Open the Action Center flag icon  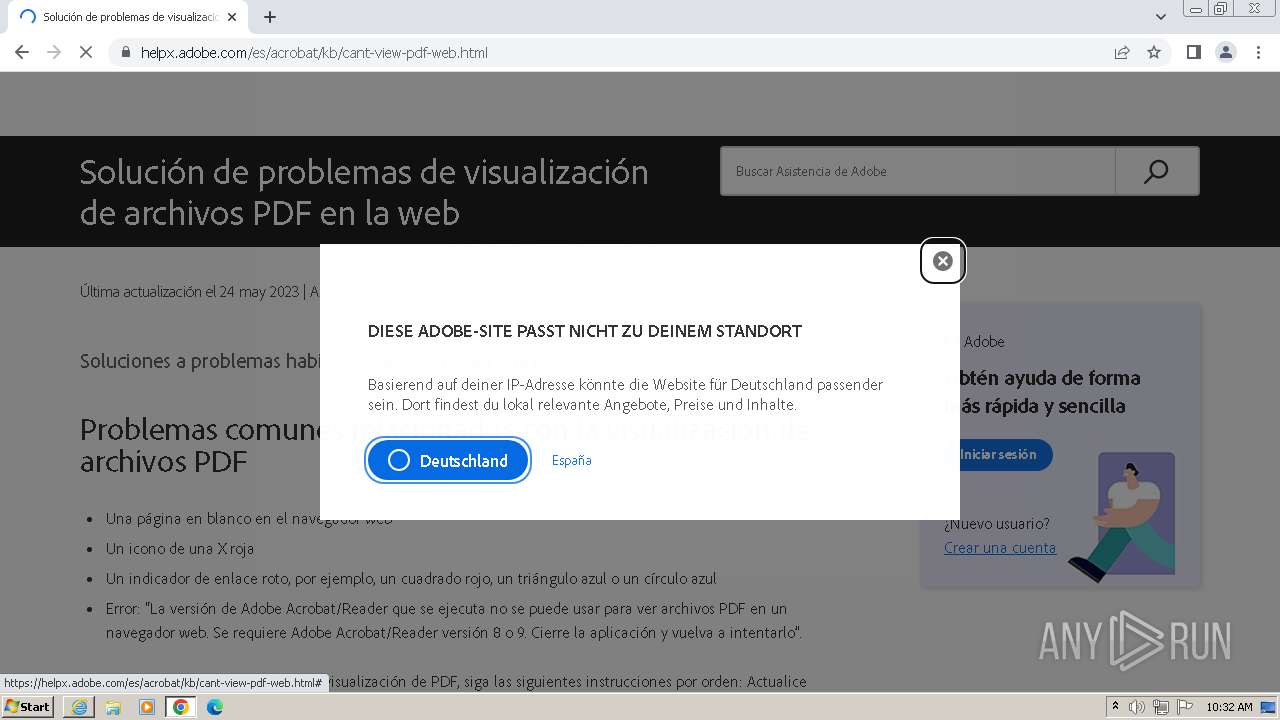(x=1185, y=707)
